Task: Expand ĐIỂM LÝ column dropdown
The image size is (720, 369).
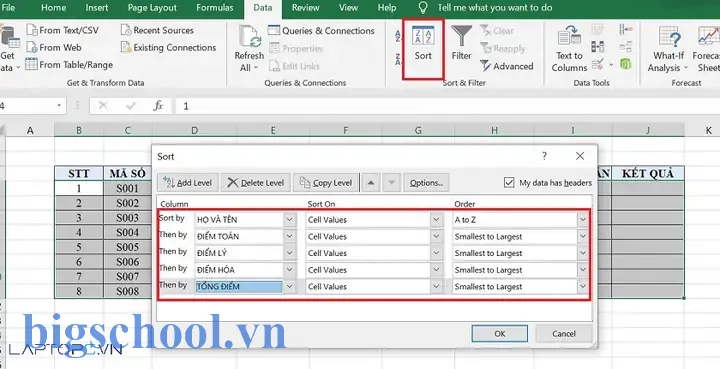Action: (289, 253)
